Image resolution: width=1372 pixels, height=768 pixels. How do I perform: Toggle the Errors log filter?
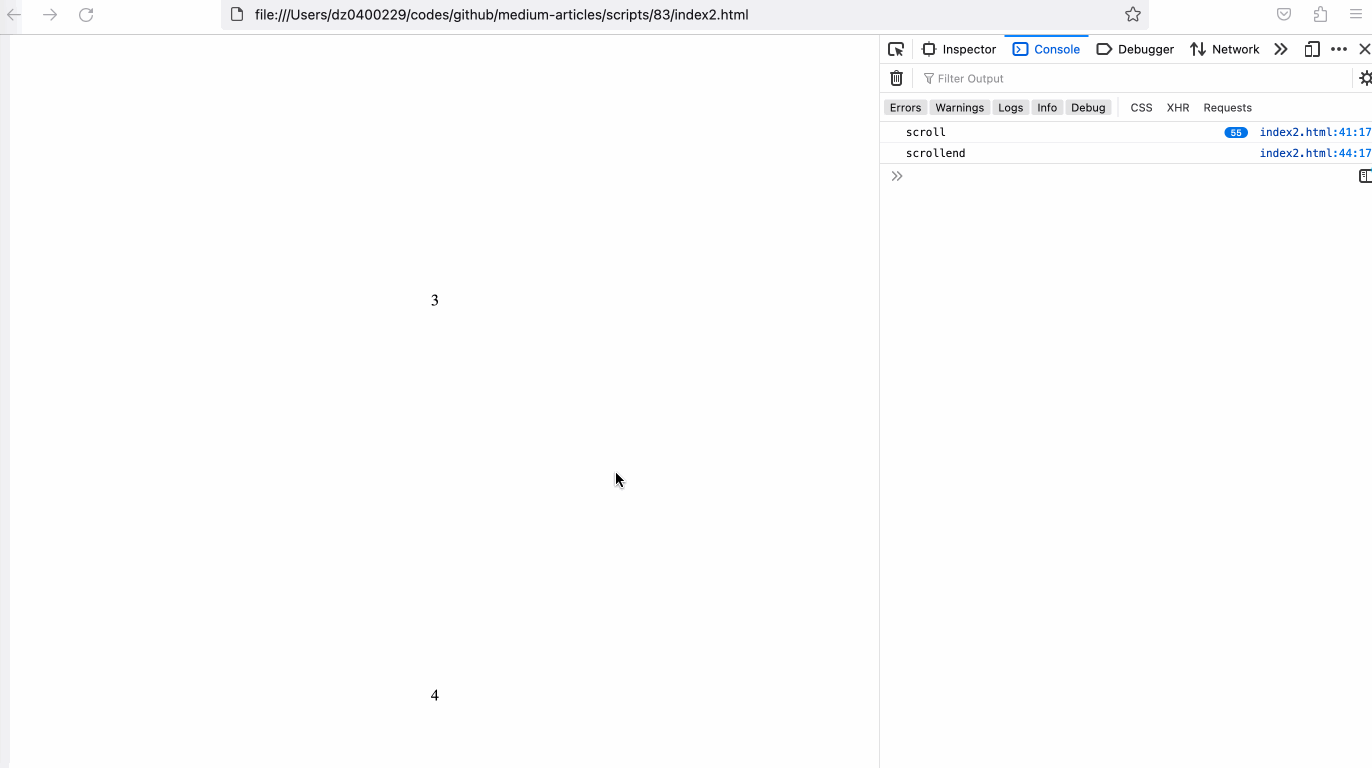click(x=904, y=107)
